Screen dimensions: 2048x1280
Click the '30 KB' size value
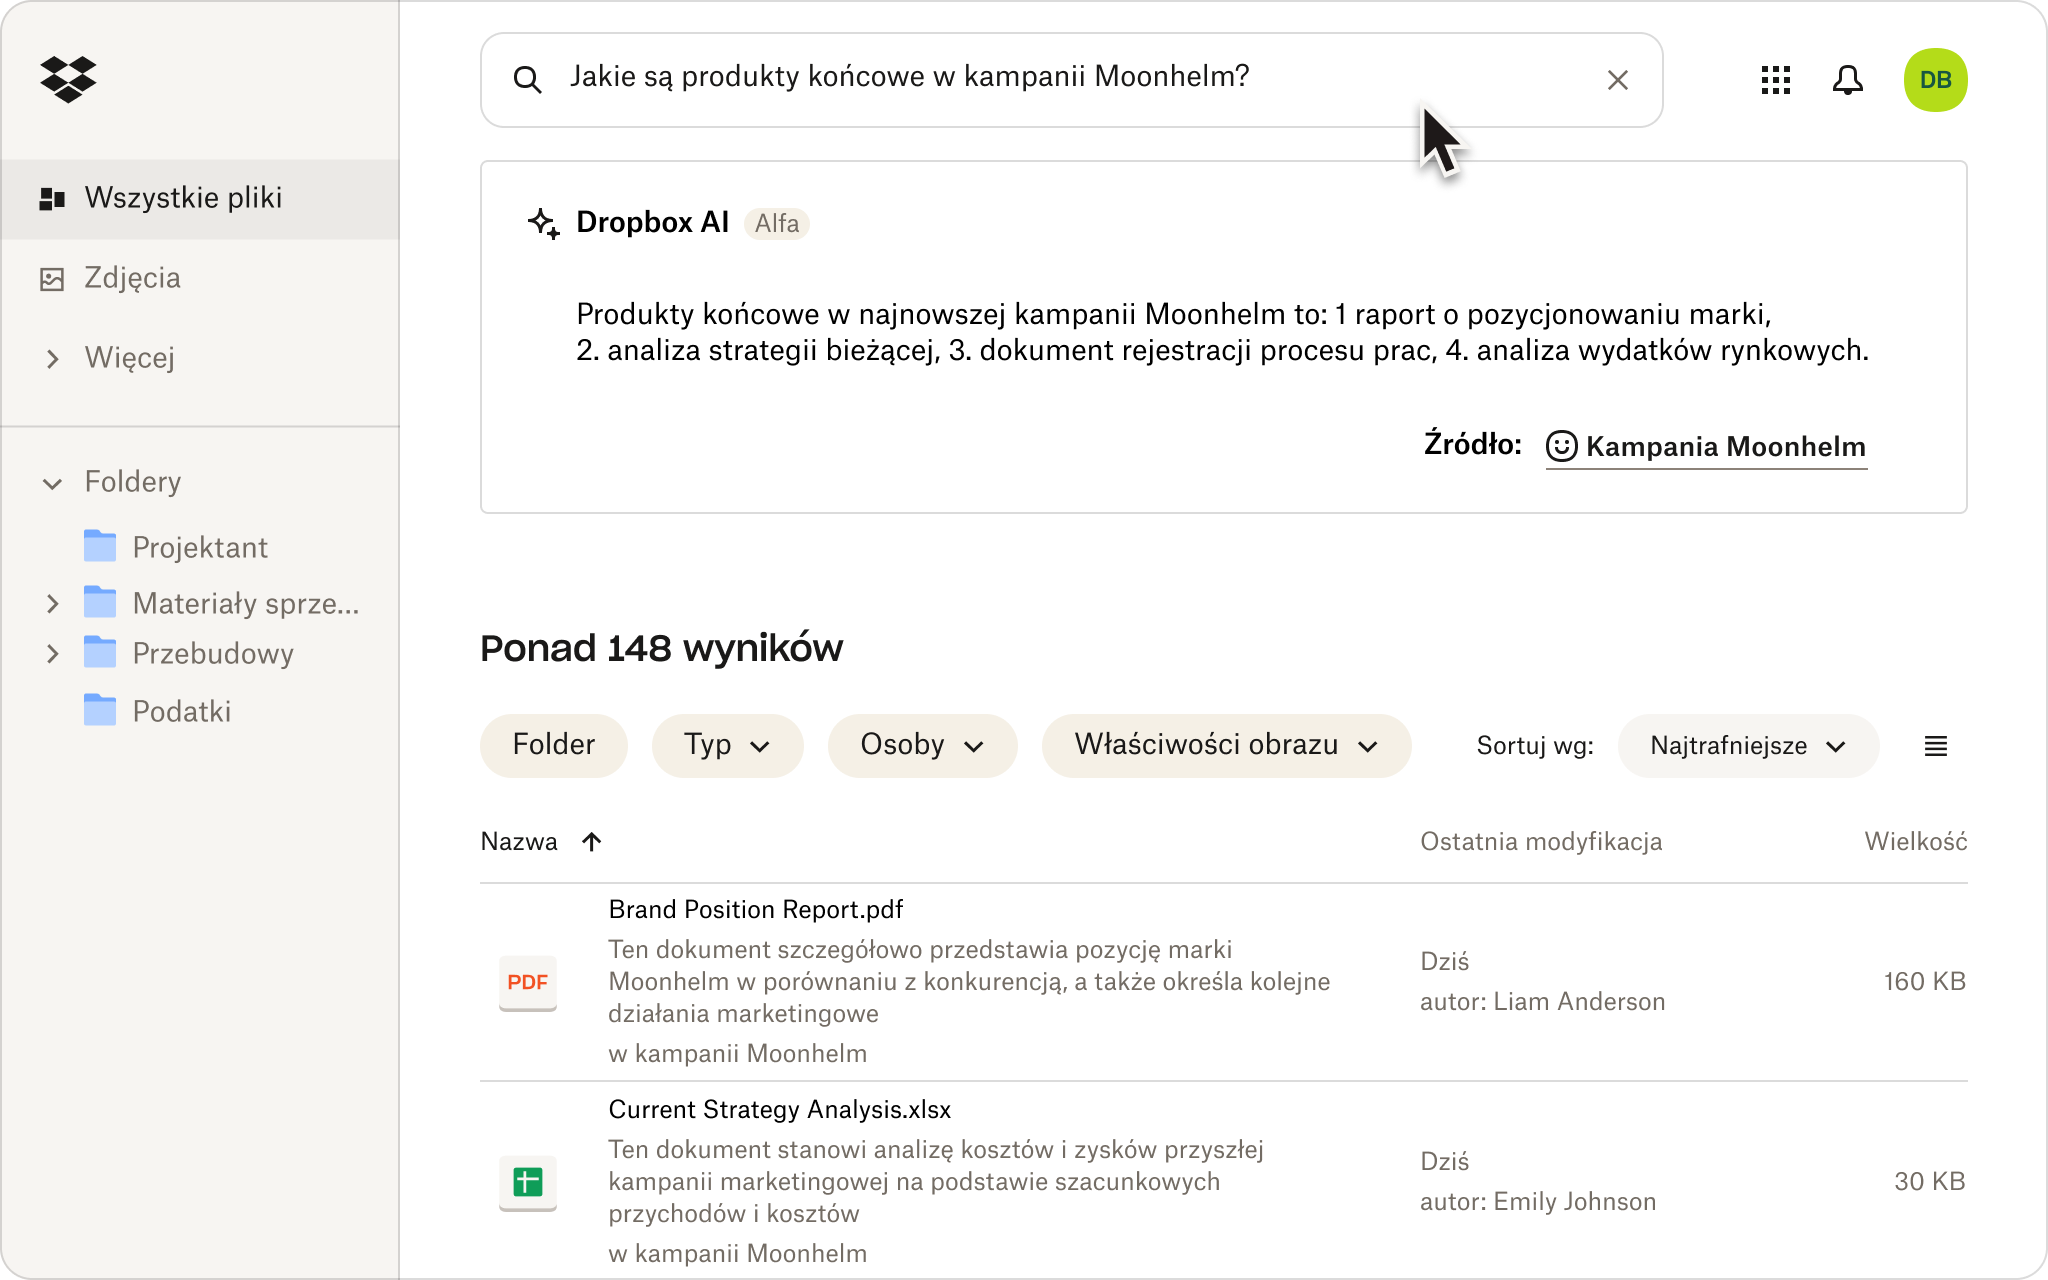1929,1182
